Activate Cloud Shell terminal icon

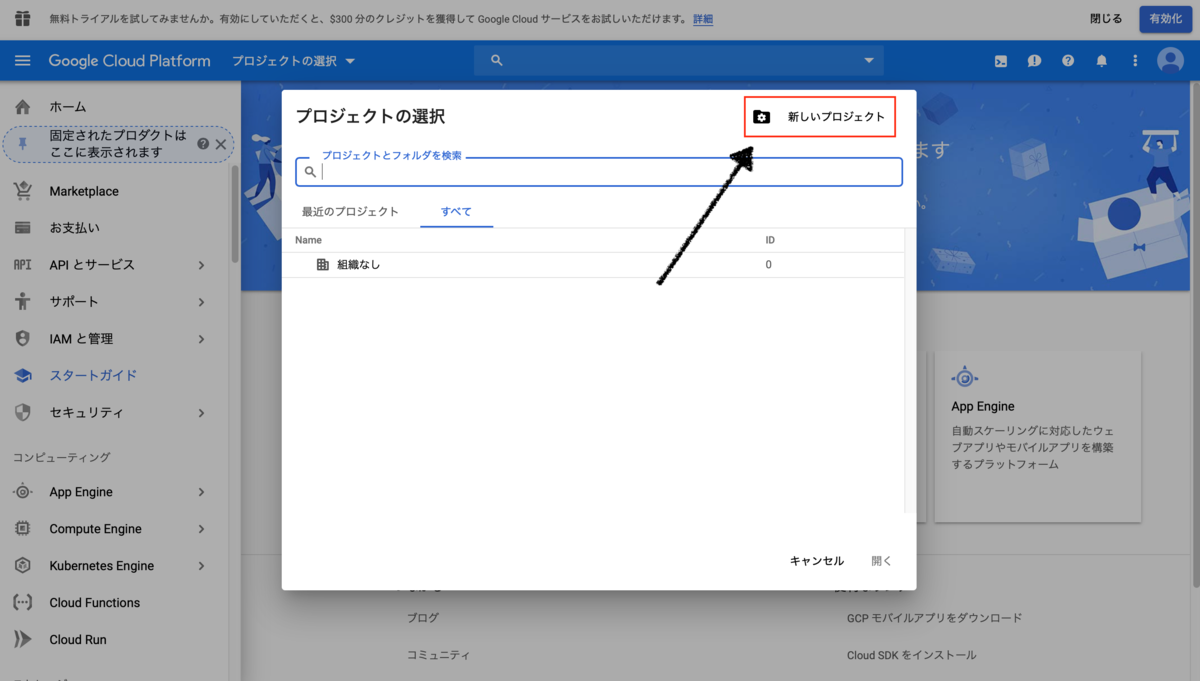click(1001, 61)
